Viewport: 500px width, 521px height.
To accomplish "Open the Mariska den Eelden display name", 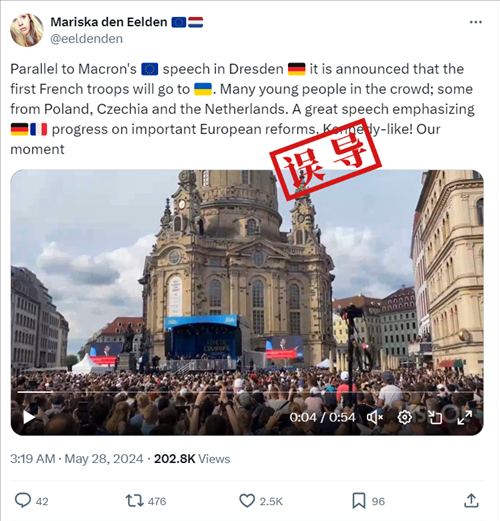I will [109, 22].
